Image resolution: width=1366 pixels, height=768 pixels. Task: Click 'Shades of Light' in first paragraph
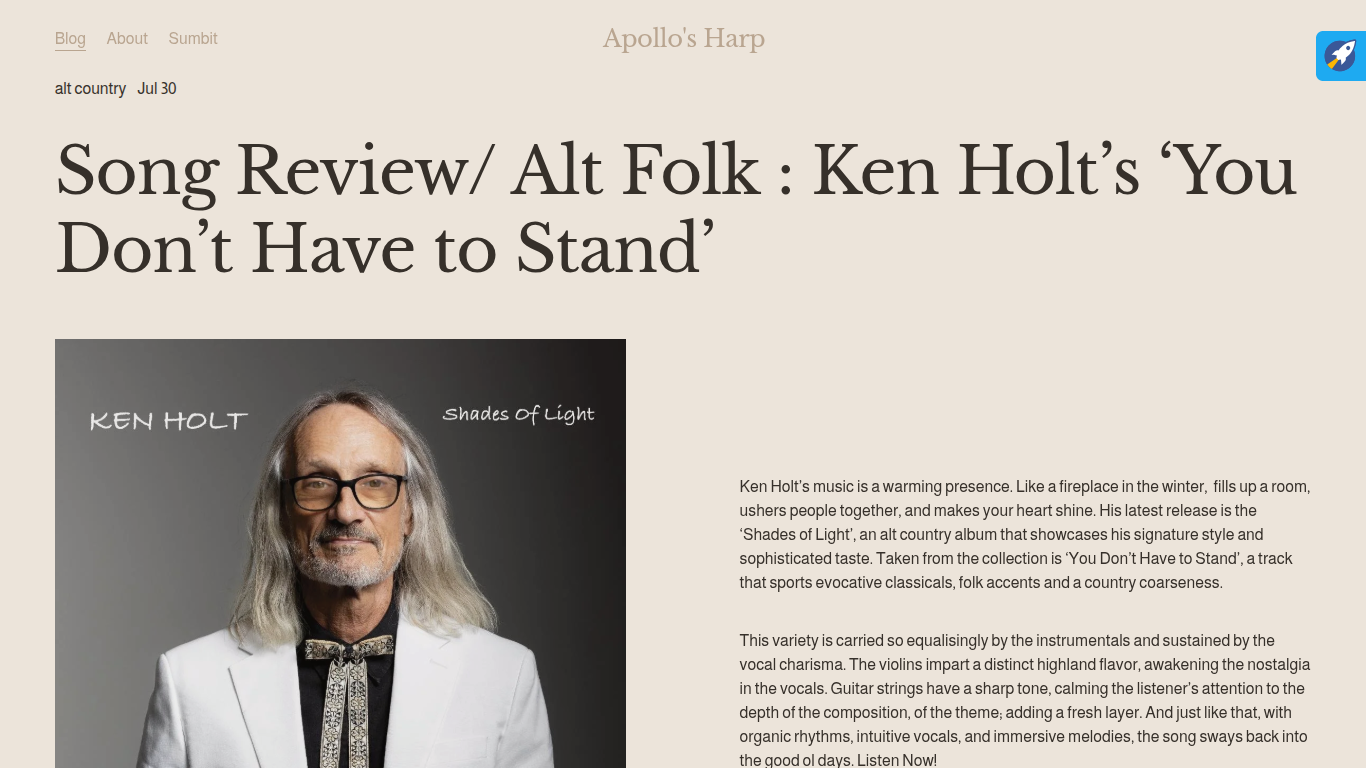[x=797, y=534]
